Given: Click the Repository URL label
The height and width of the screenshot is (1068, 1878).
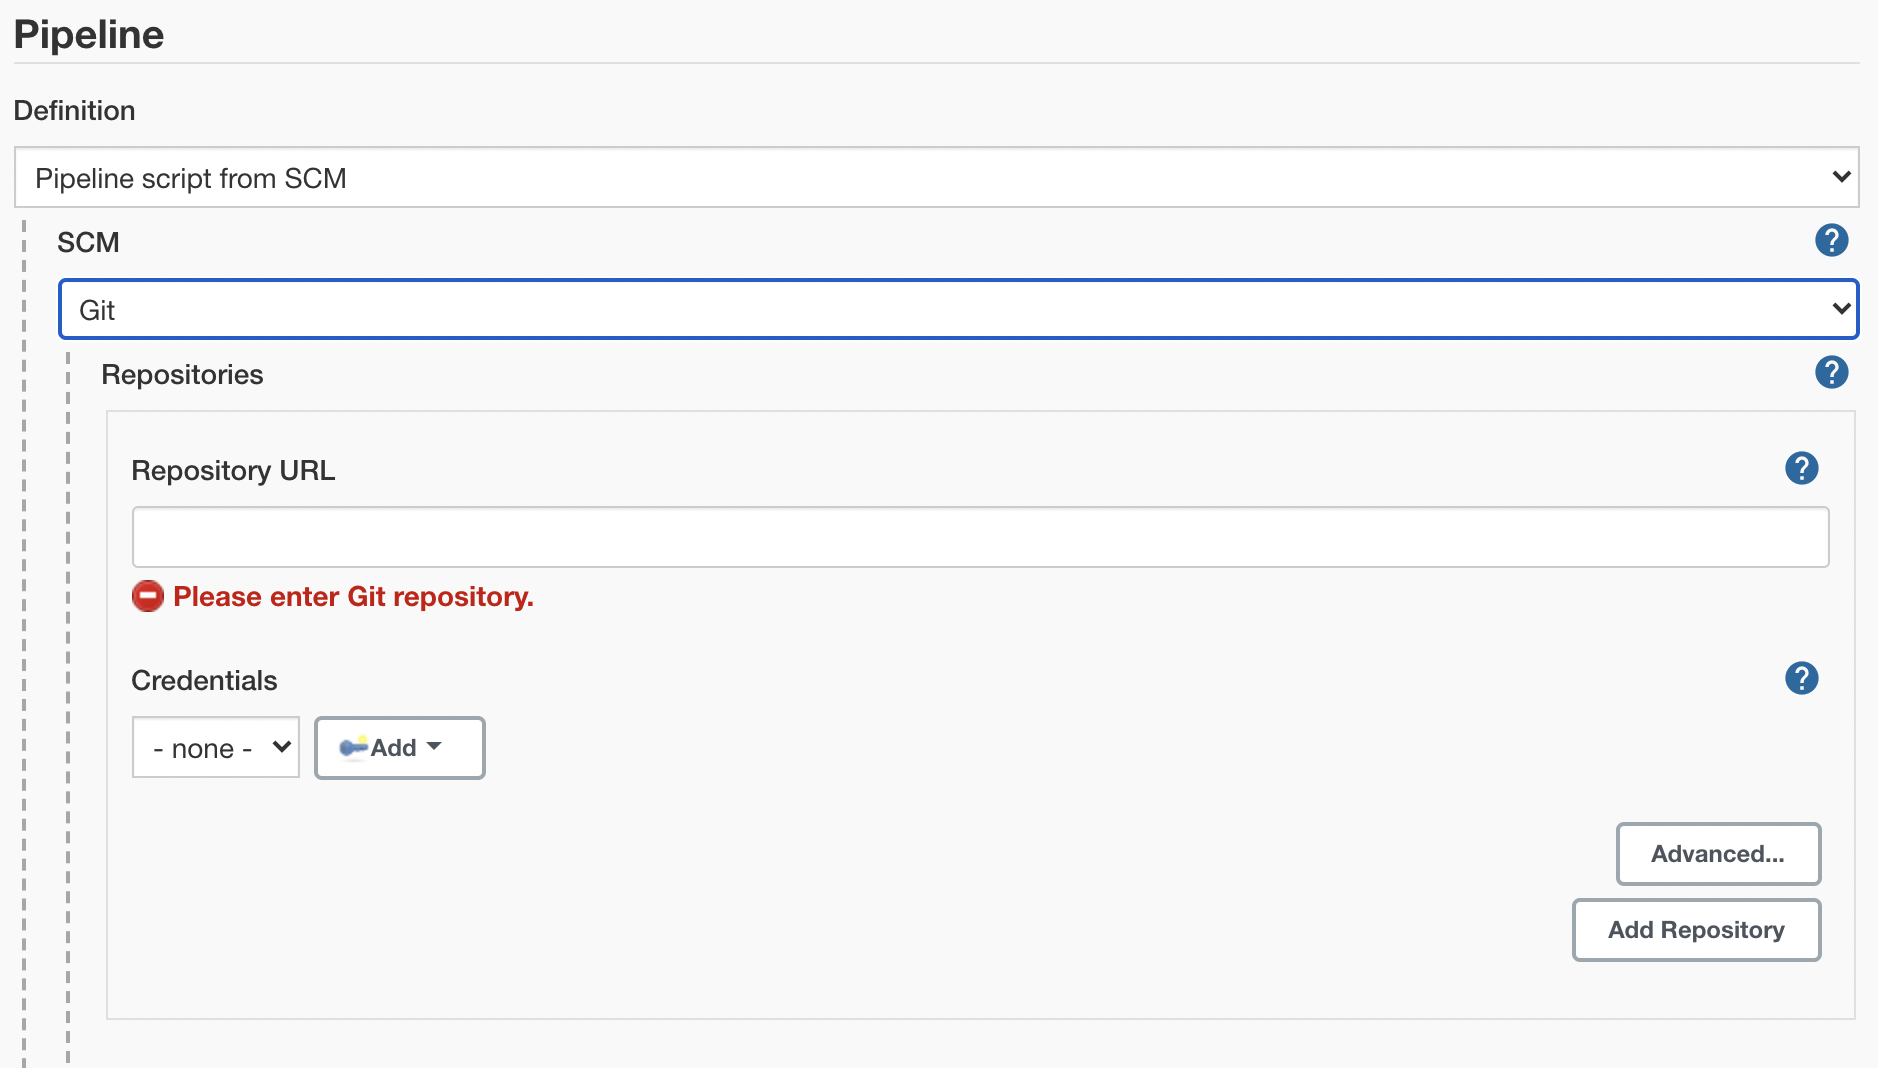Looking at the screenshot, I should (x=233, y=470).
